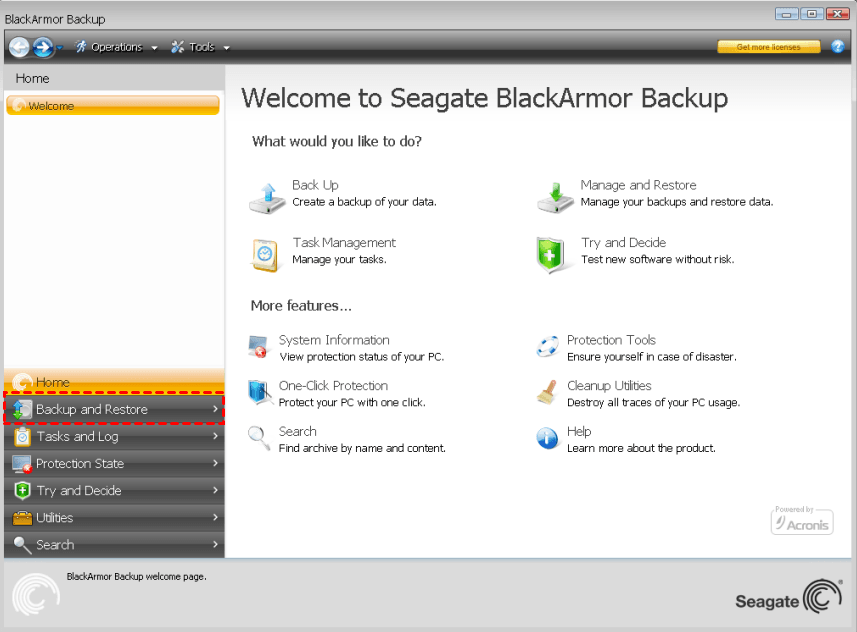
Task: Open the Operations dropdown menu
Action: (x=116, y=47)
